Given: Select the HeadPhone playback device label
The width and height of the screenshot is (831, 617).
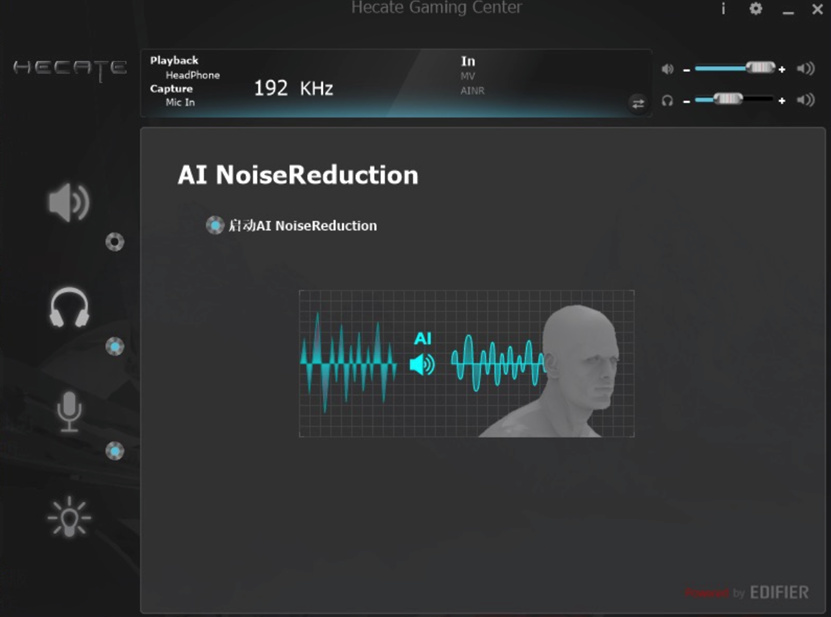Looking at the screenshot, I should pos(193,75).
